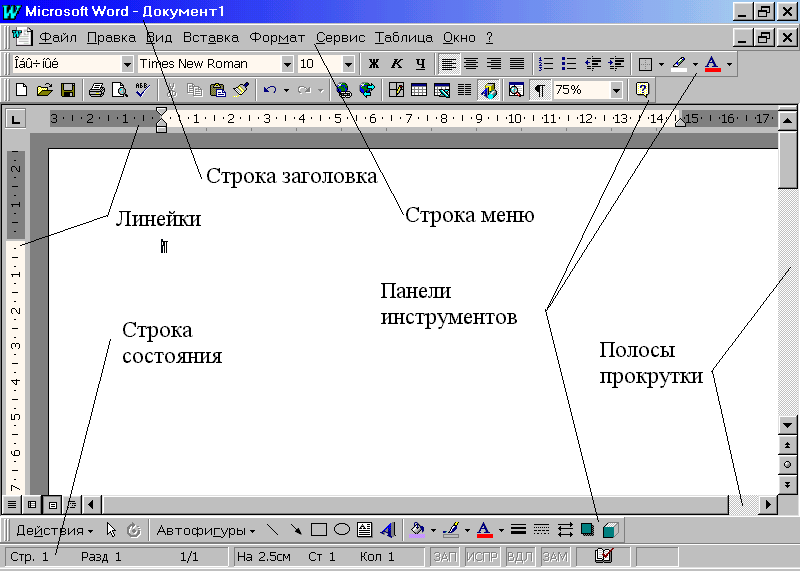Screen dimensions: 800x571
Task: Open a file using the folder icon
Action: (x=45, y=90)
